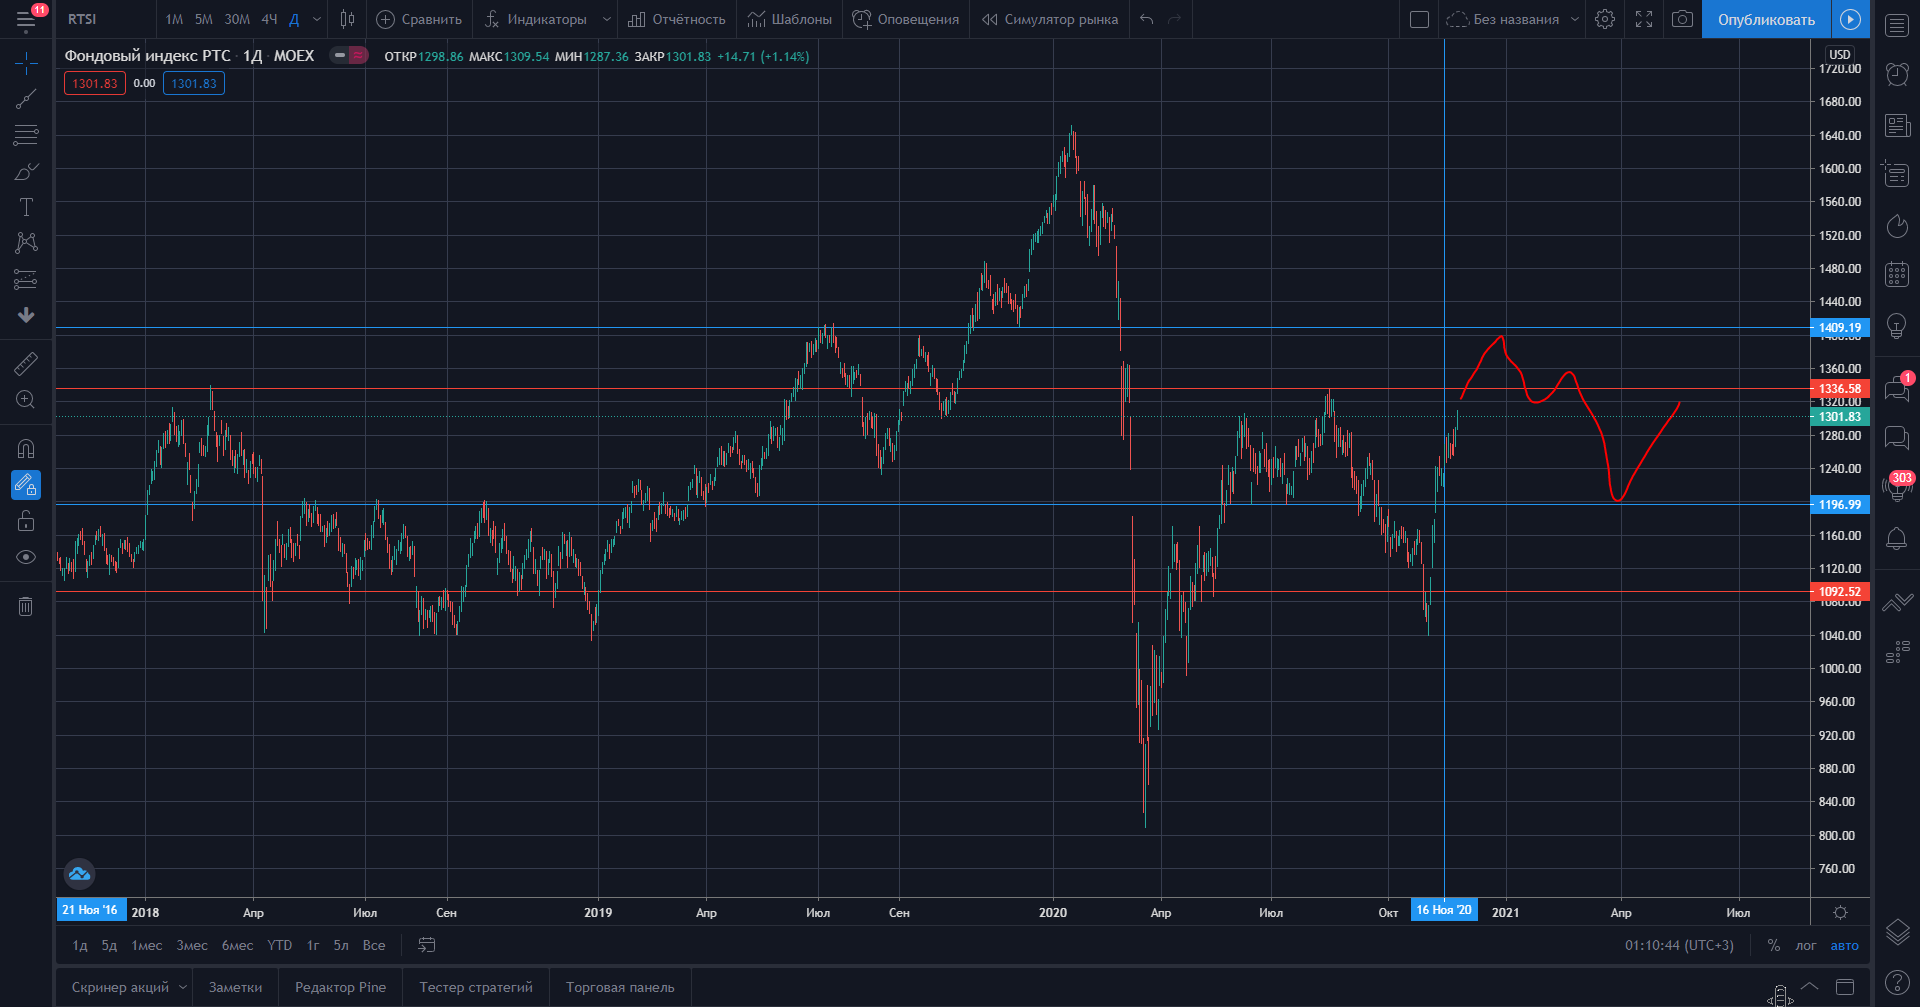
Task: Expand the Индикаторы favorites dropdown arrow
Action: tap(606, 19)
